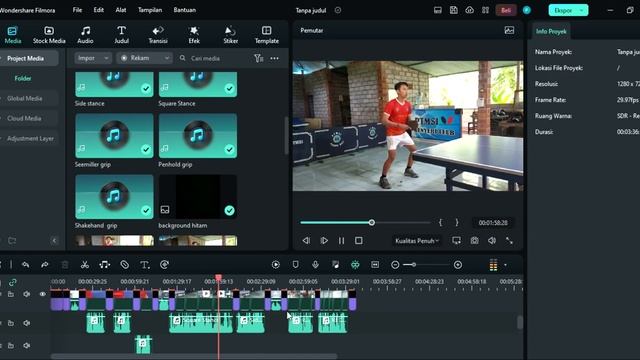Image resolution: width=640 pixels, height=360 pixels.
Task: Open the Alat menu
Action: (x=121, y=10)
